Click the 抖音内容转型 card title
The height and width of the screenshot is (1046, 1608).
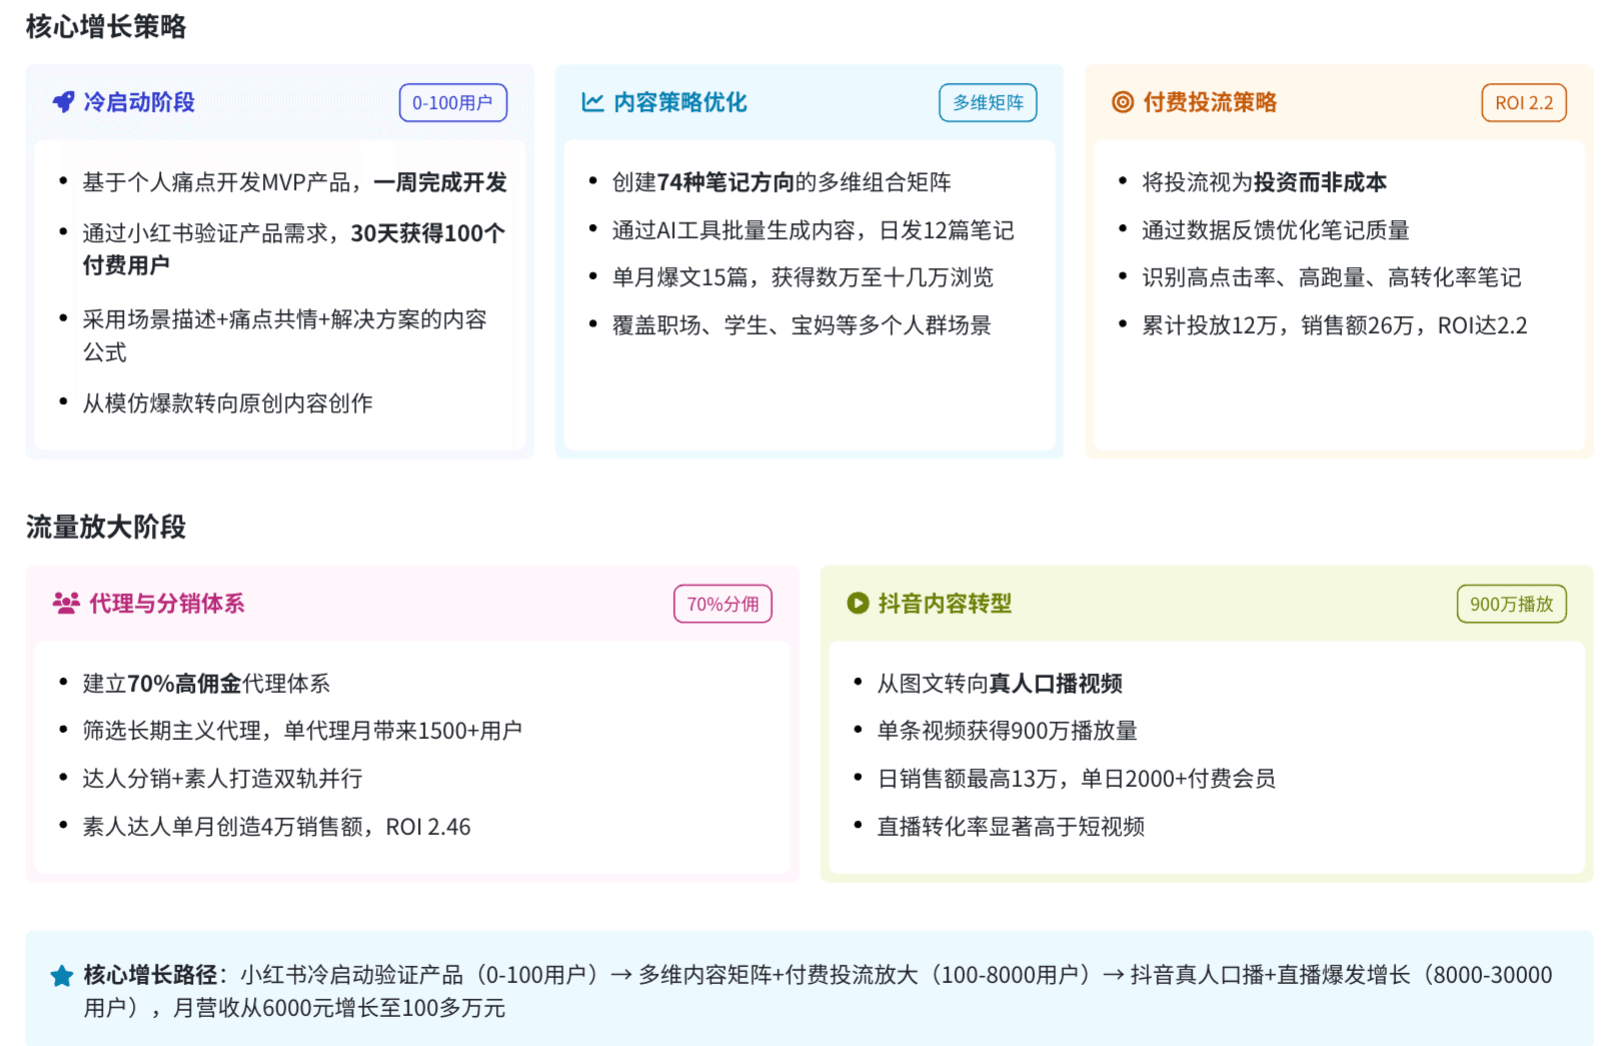(x=945, y=603)
